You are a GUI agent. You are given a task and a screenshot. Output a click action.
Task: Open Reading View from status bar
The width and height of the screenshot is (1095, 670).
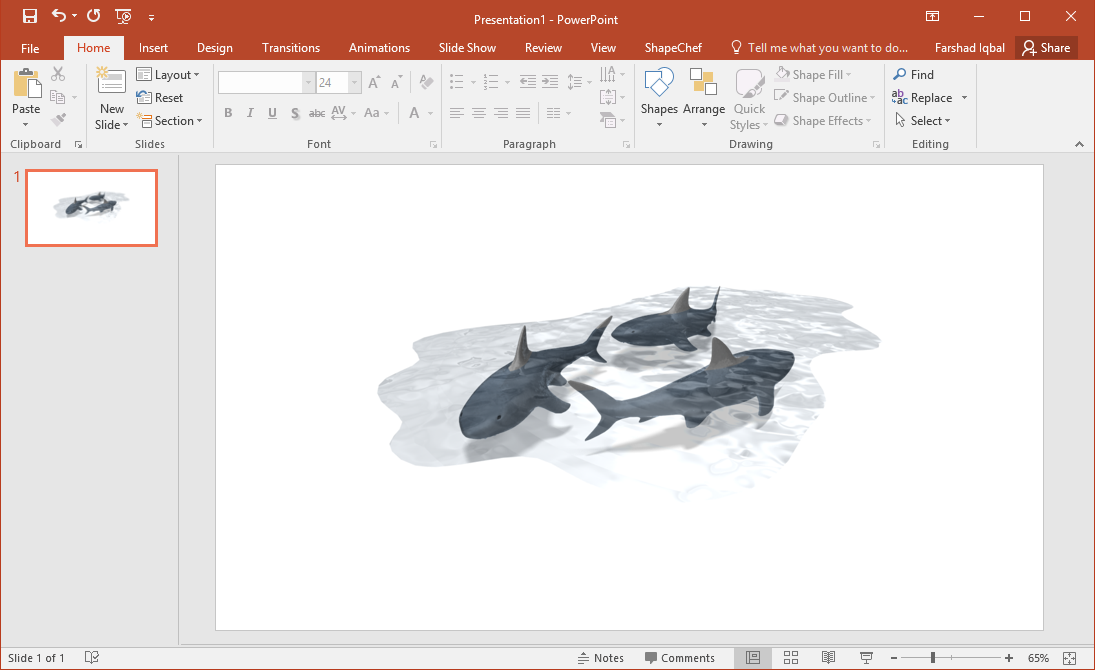coord(828,657)
